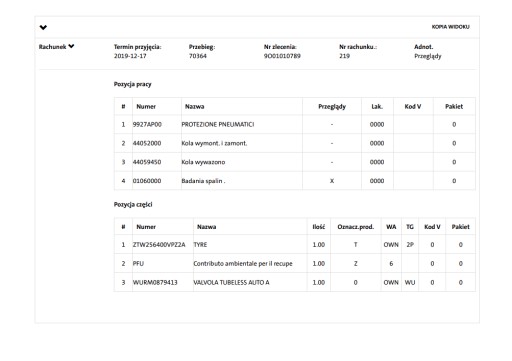
Task: Select PROTEZIONE PNEUMATICI row
Action: [x=295, y=125]
